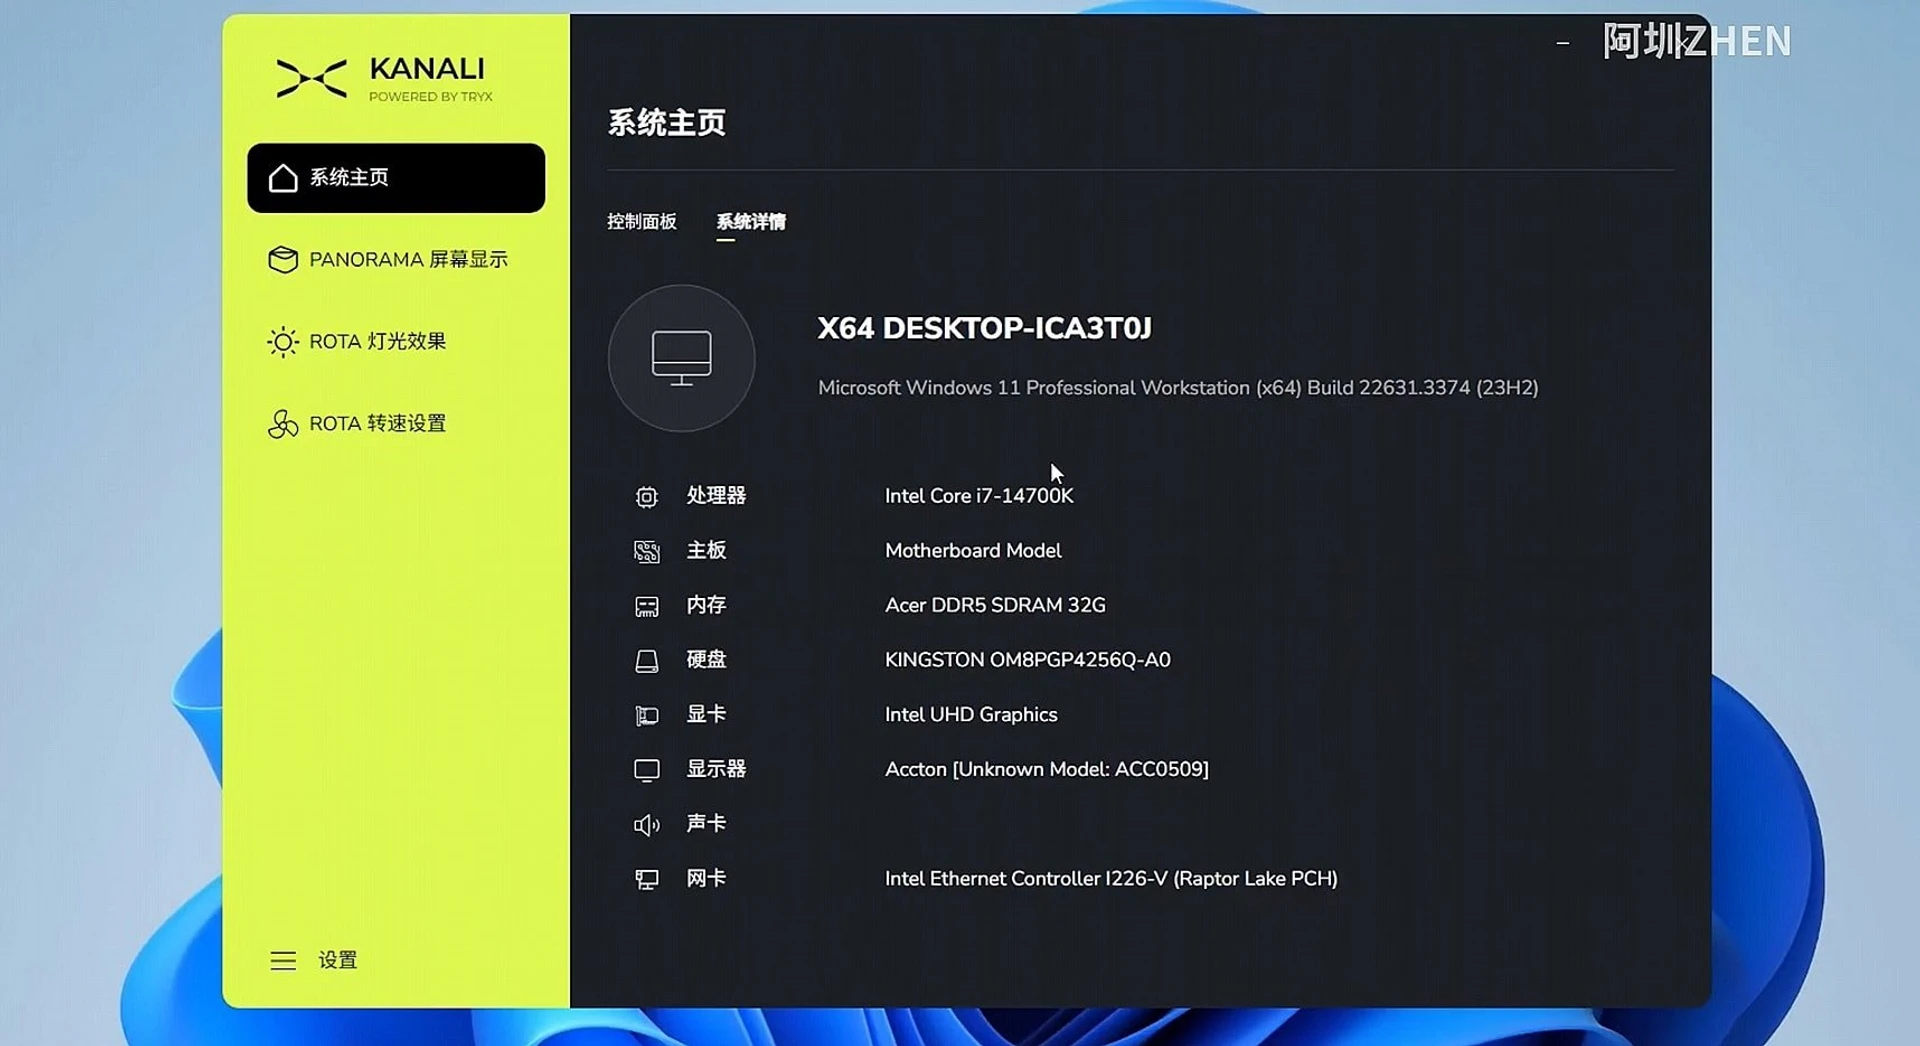The height and width of the screenshot is (1046, 1920).
Task: Click the home icon in the sidebar
Action: [x=283, y=178]
